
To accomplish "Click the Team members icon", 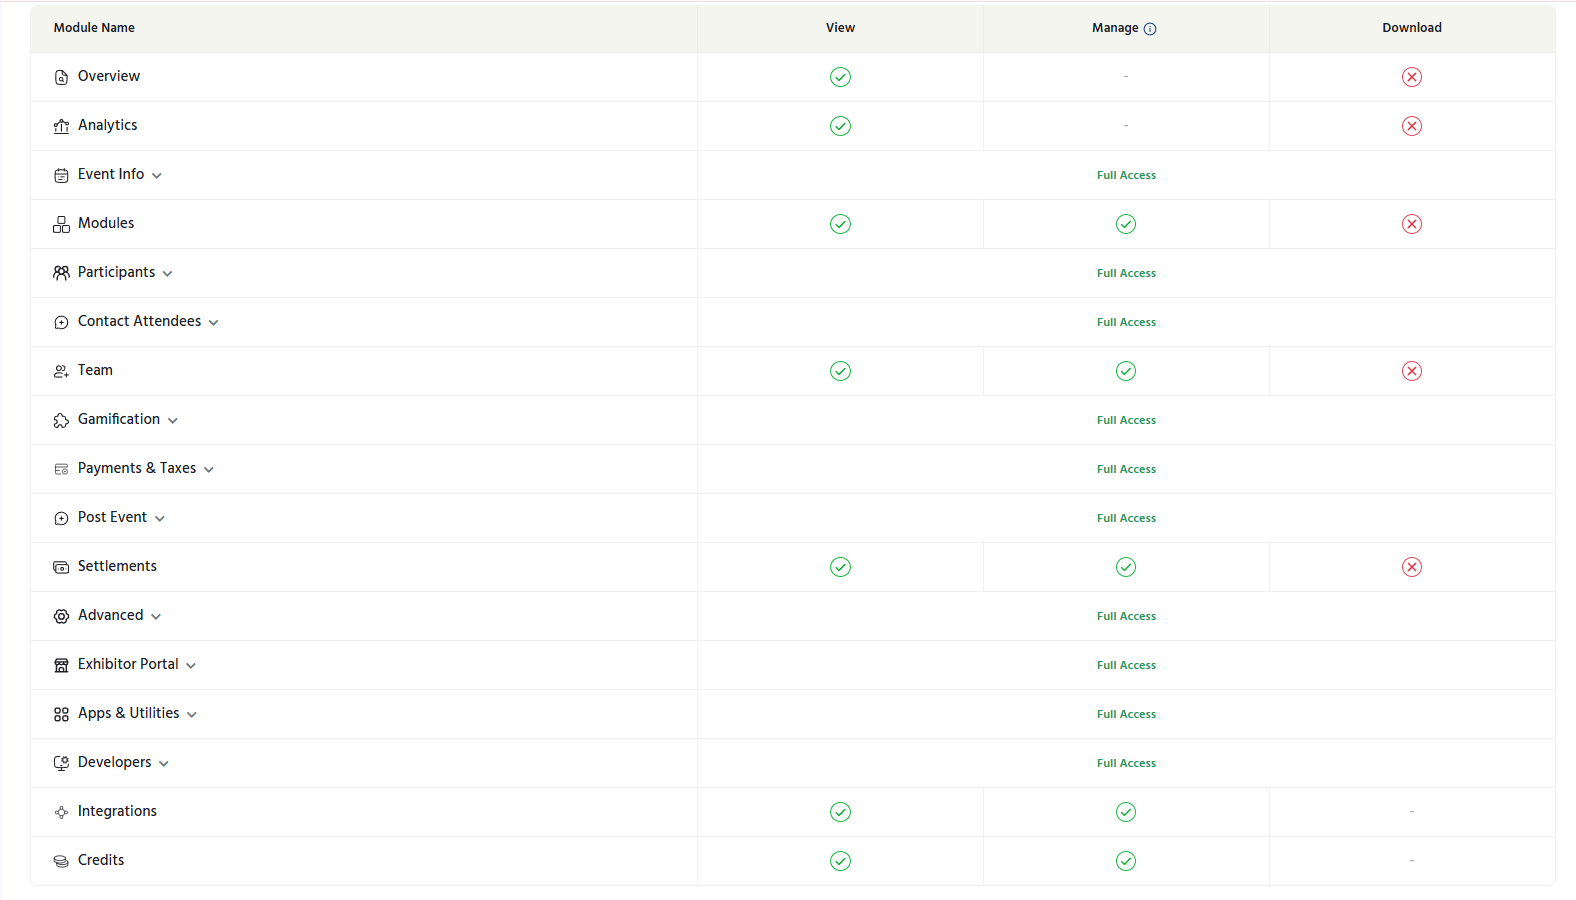I will click(x=61, y=371).
